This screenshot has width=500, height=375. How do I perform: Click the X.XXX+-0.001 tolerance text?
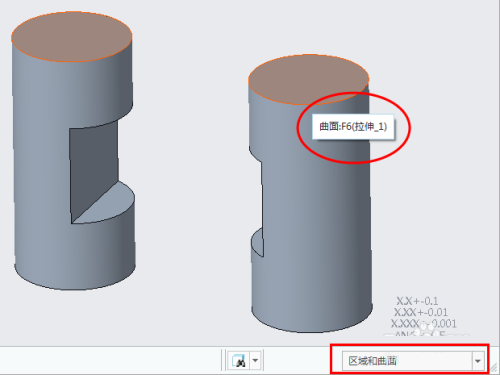423,324
